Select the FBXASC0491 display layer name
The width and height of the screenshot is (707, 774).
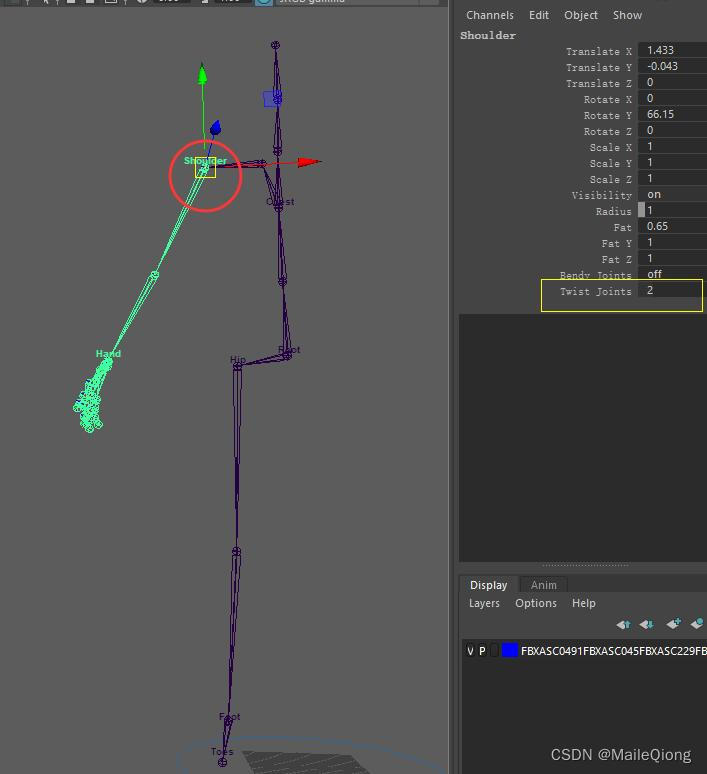coord(613,651)
